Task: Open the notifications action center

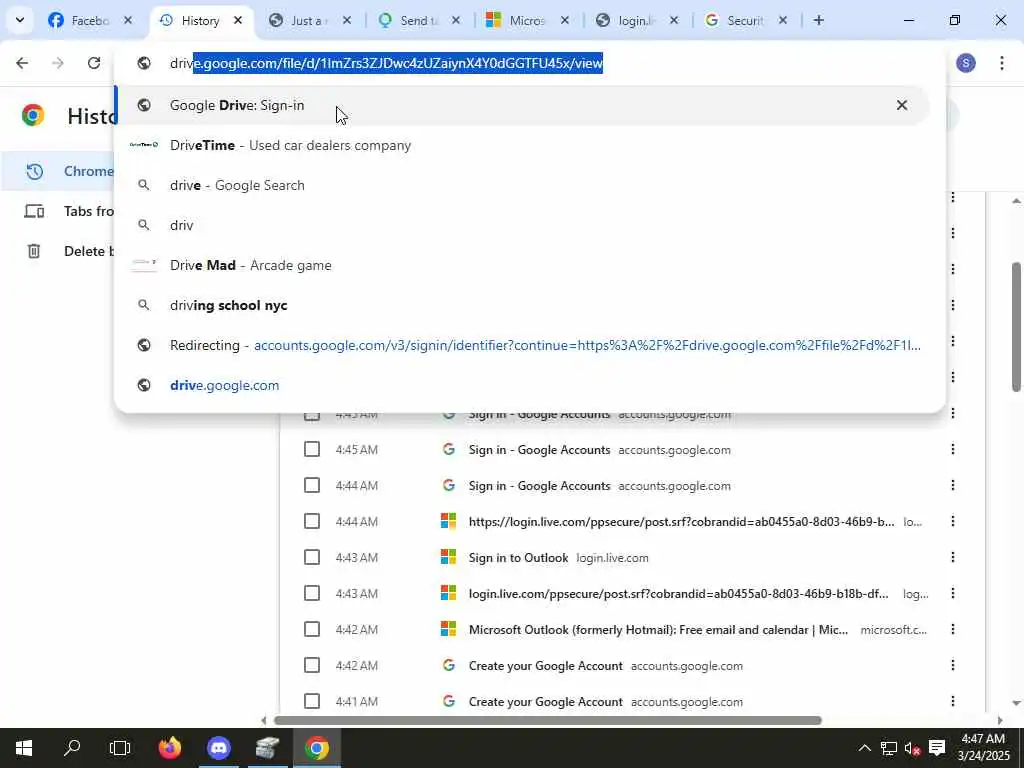Action: 937,748
